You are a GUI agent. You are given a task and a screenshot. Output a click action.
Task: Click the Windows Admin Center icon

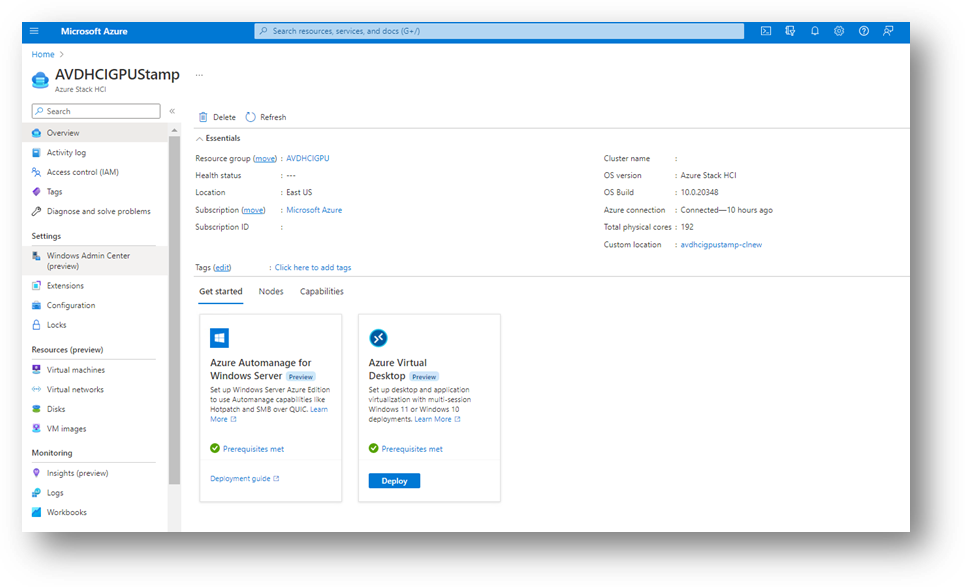(36, 256)
